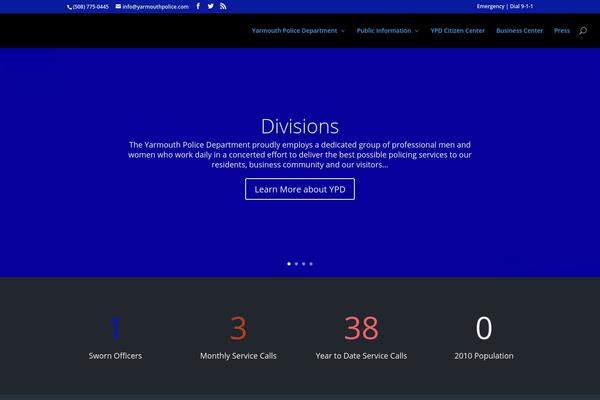Viewport: 600px width, 400px height.
Task: Open Yarmouth Police Department menu
Action: click(294, 31)
